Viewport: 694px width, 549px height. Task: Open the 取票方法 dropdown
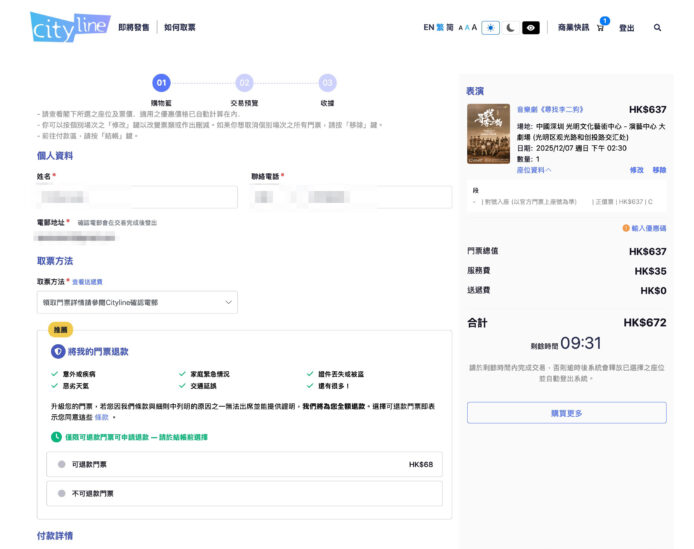(137, 301)
